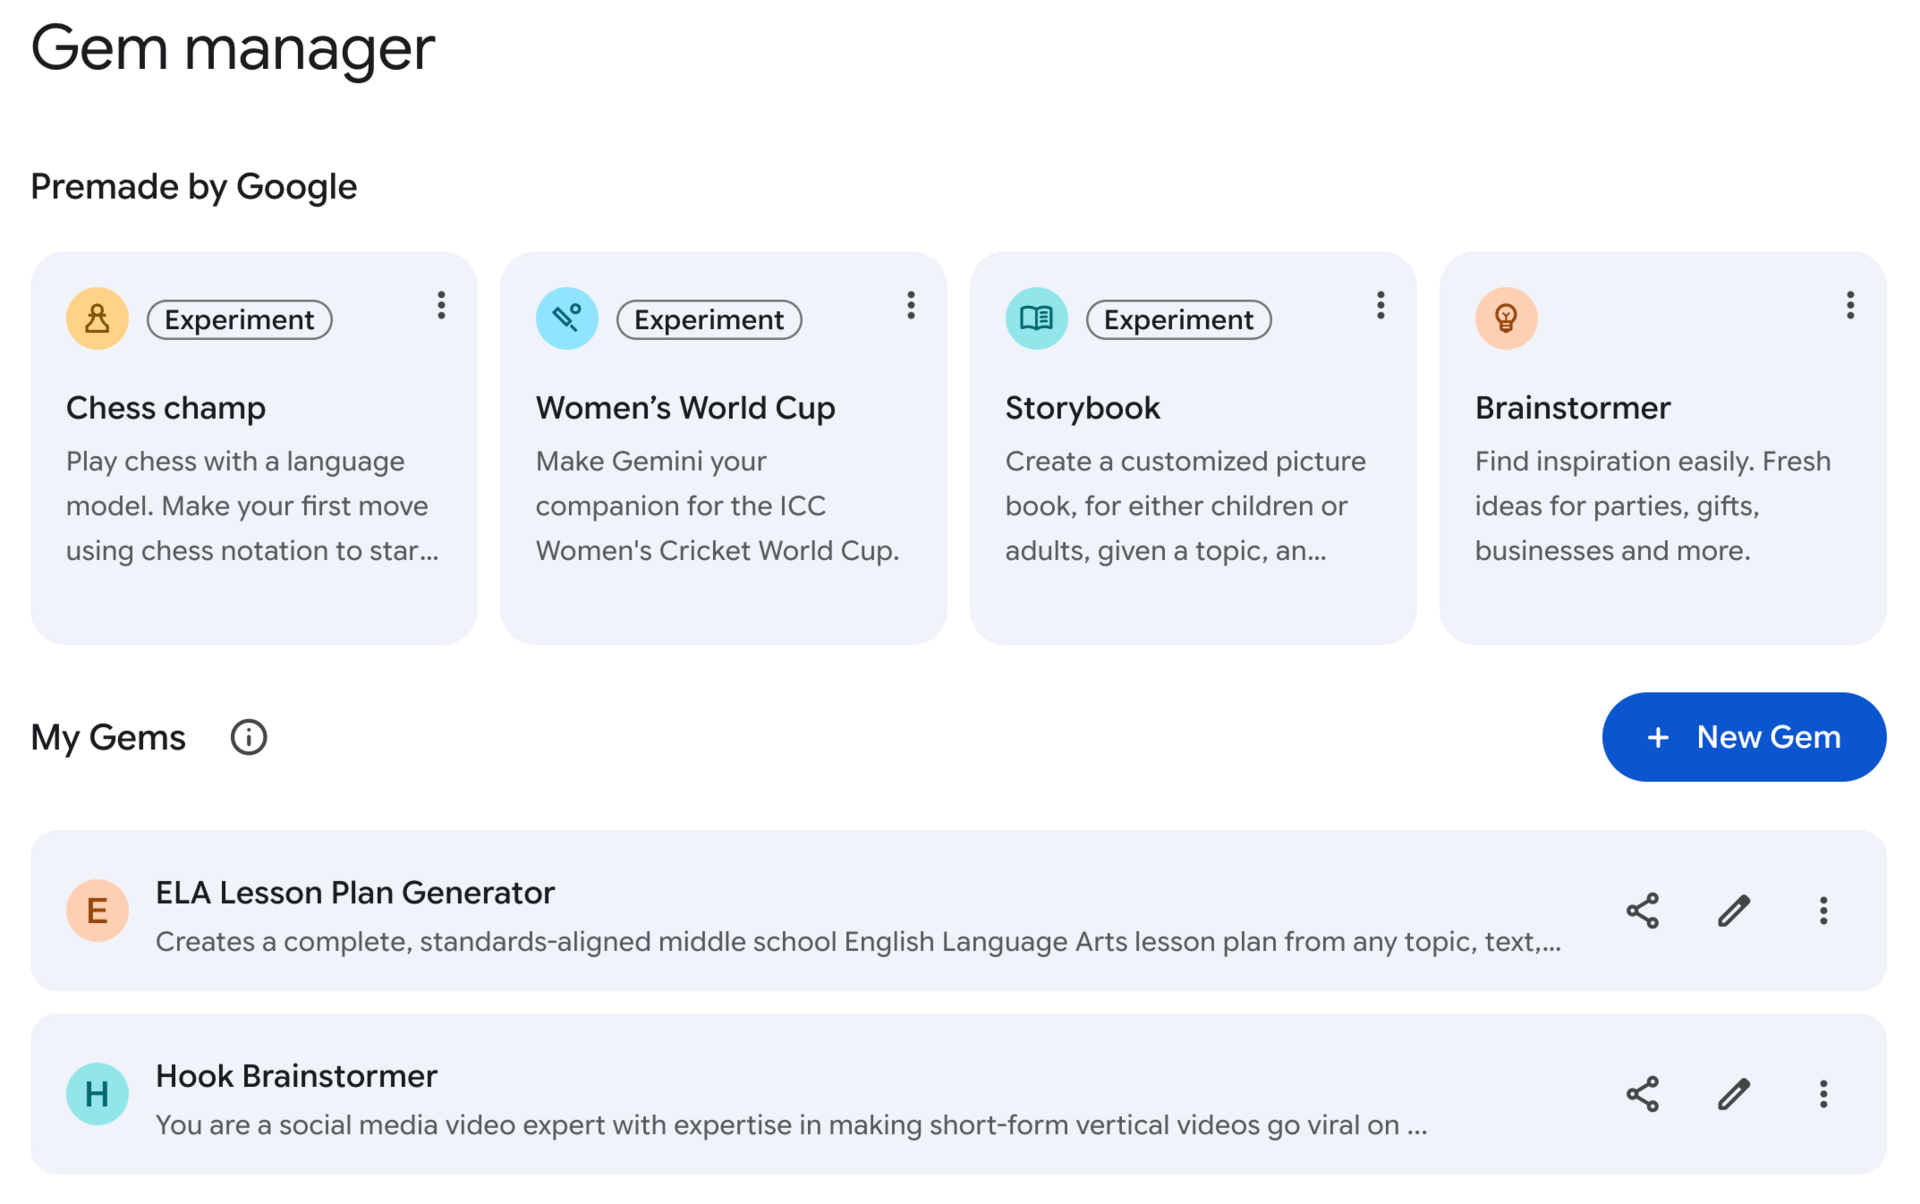Open Brainstormer card more options menu

point(1850,306)
